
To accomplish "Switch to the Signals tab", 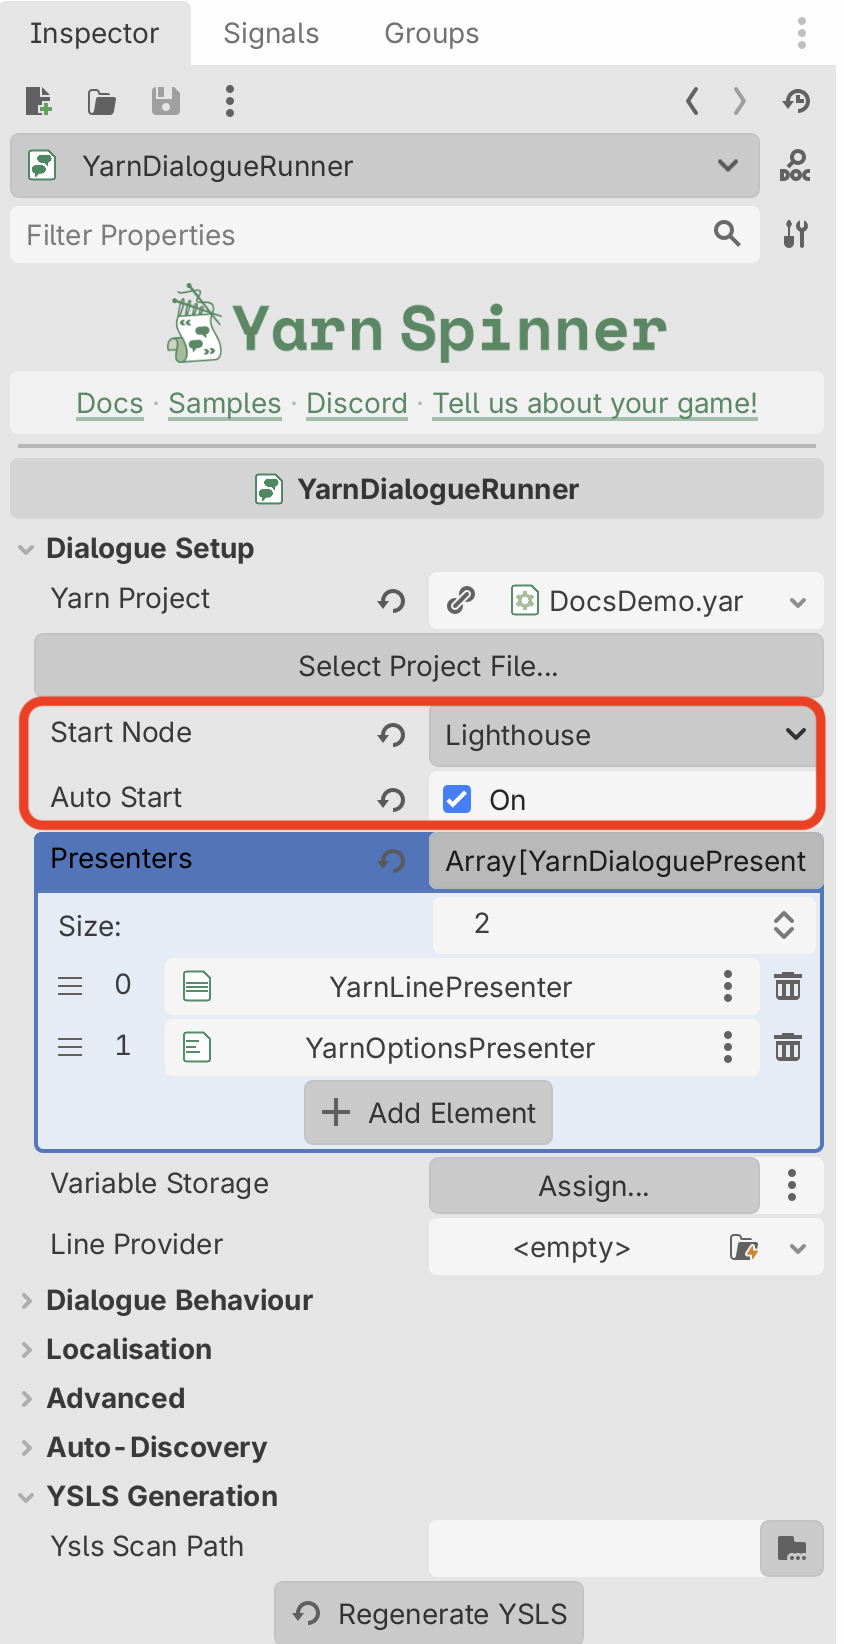I will (271, 33).
